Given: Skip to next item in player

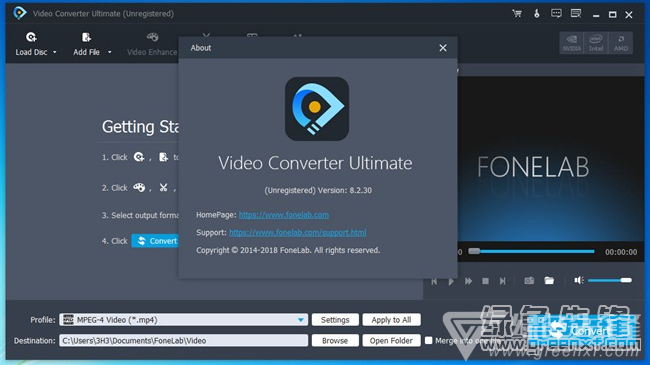Looking at the screenshot, I should [x=502, y=281].
